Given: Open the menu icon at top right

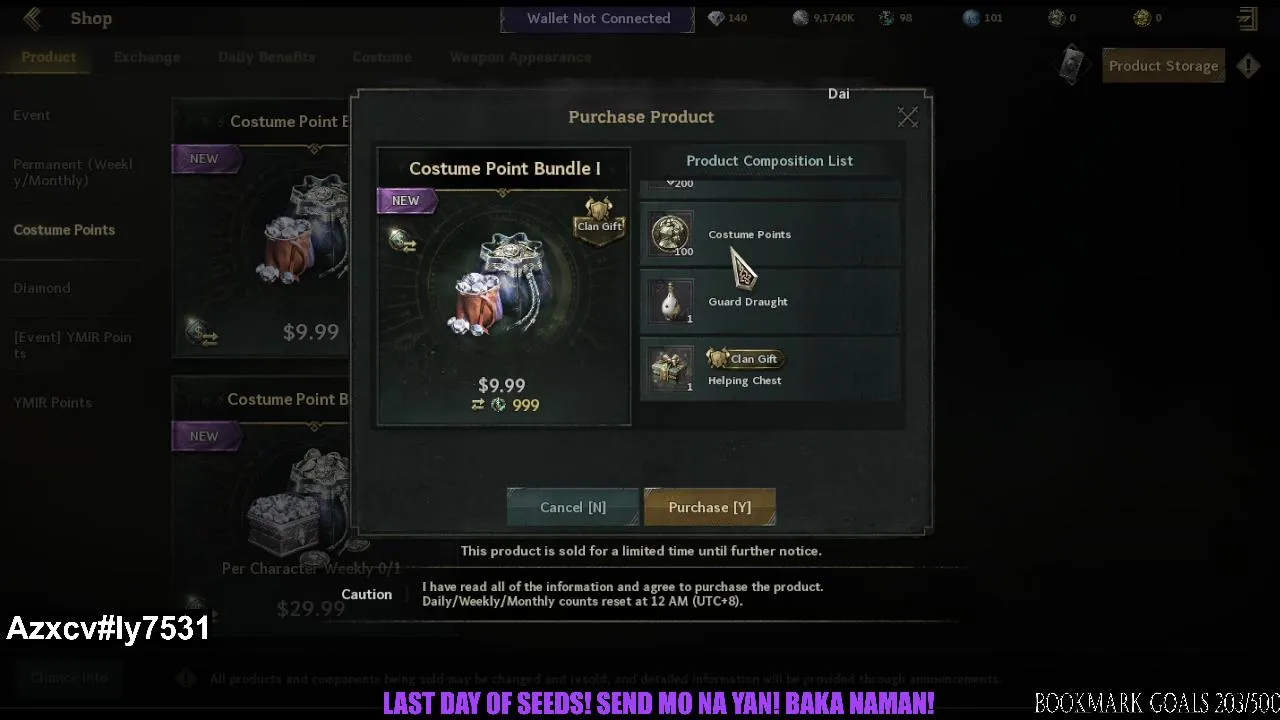Looking at the screenshot, I should tap(1247, 18).
